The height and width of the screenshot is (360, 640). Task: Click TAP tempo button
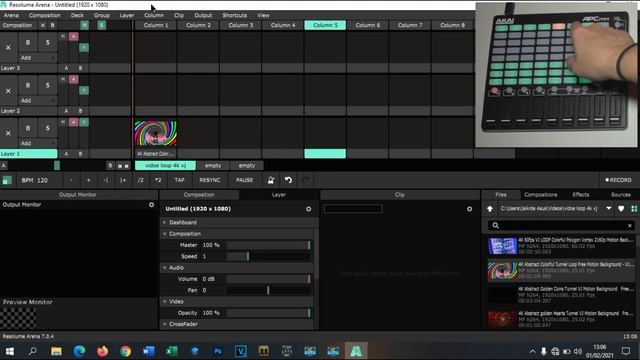click(179, 180)
